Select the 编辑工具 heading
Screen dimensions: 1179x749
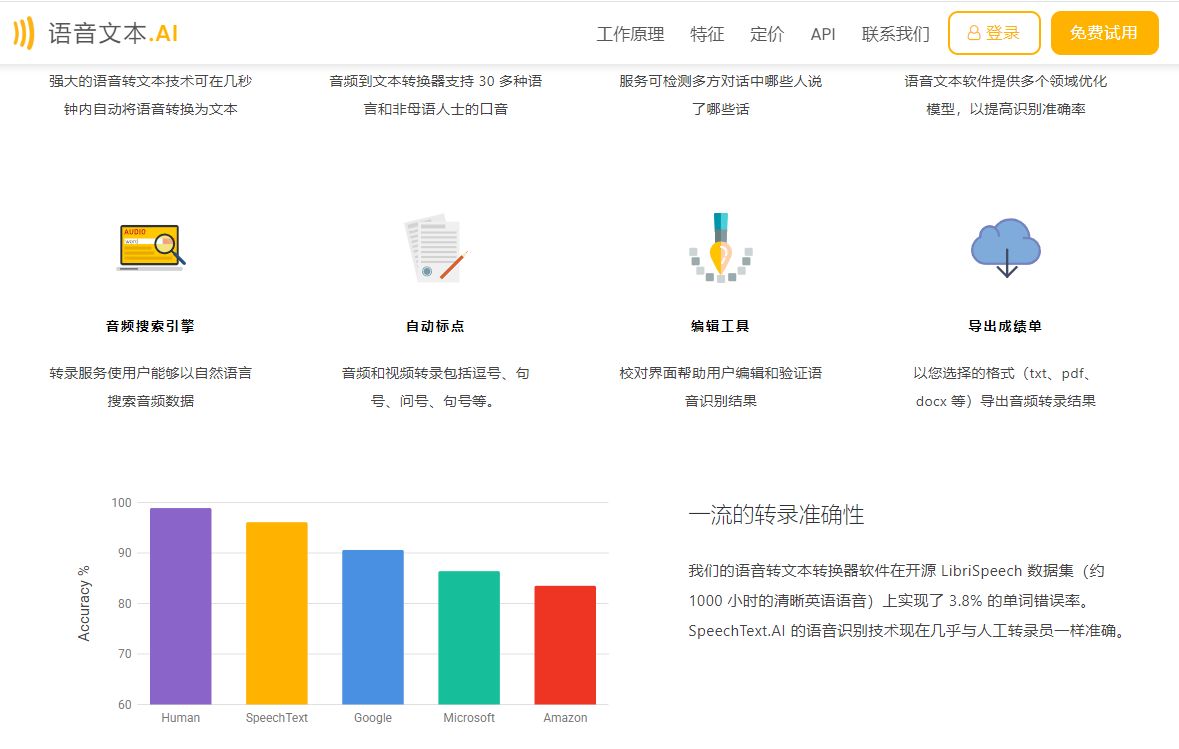click(x=720, y=326)
